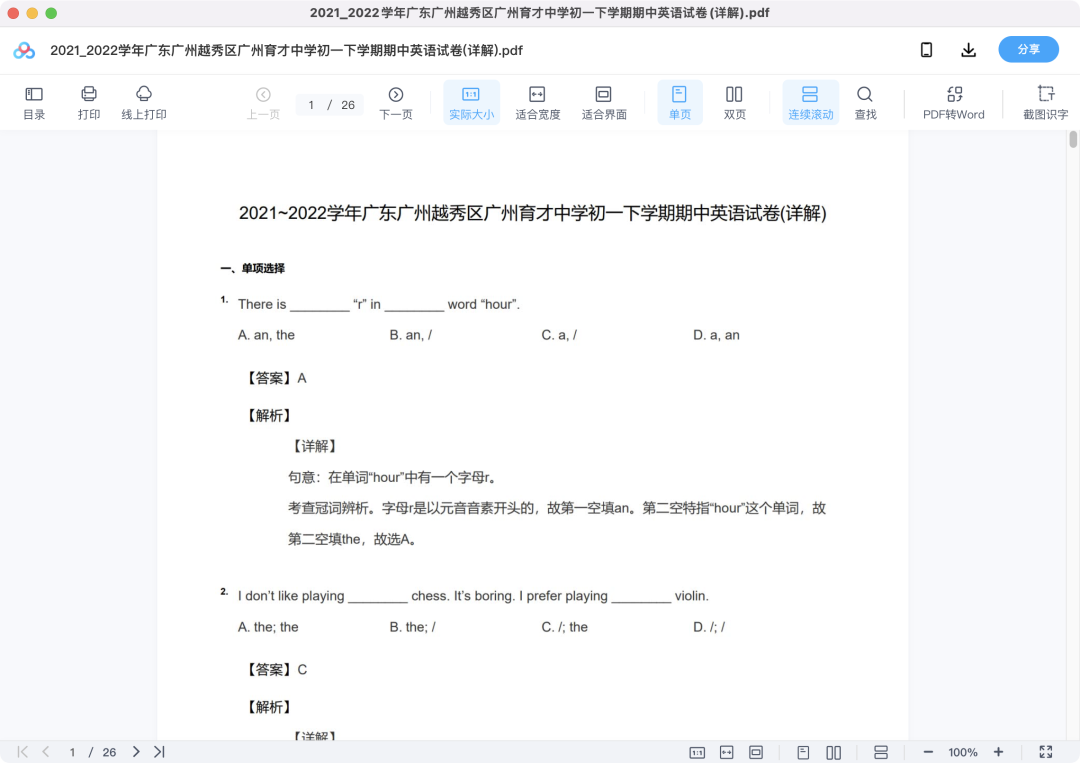Click option "D. a, an"

click(x=716, y=335)
